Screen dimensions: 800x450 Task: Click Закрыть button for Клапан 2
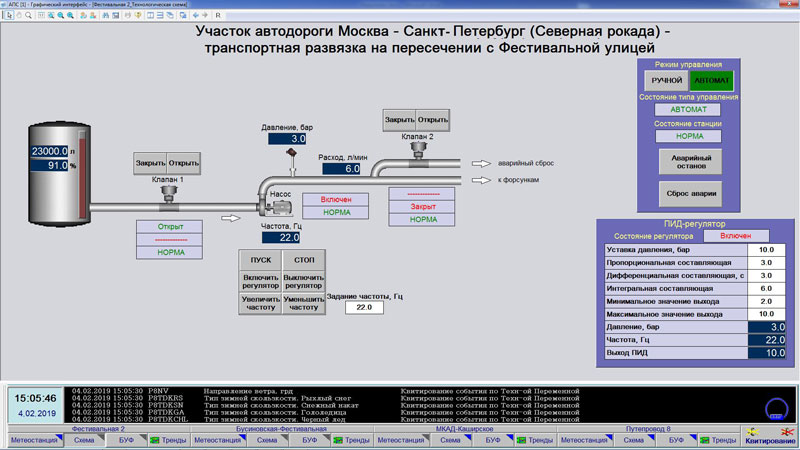(399, 120)
